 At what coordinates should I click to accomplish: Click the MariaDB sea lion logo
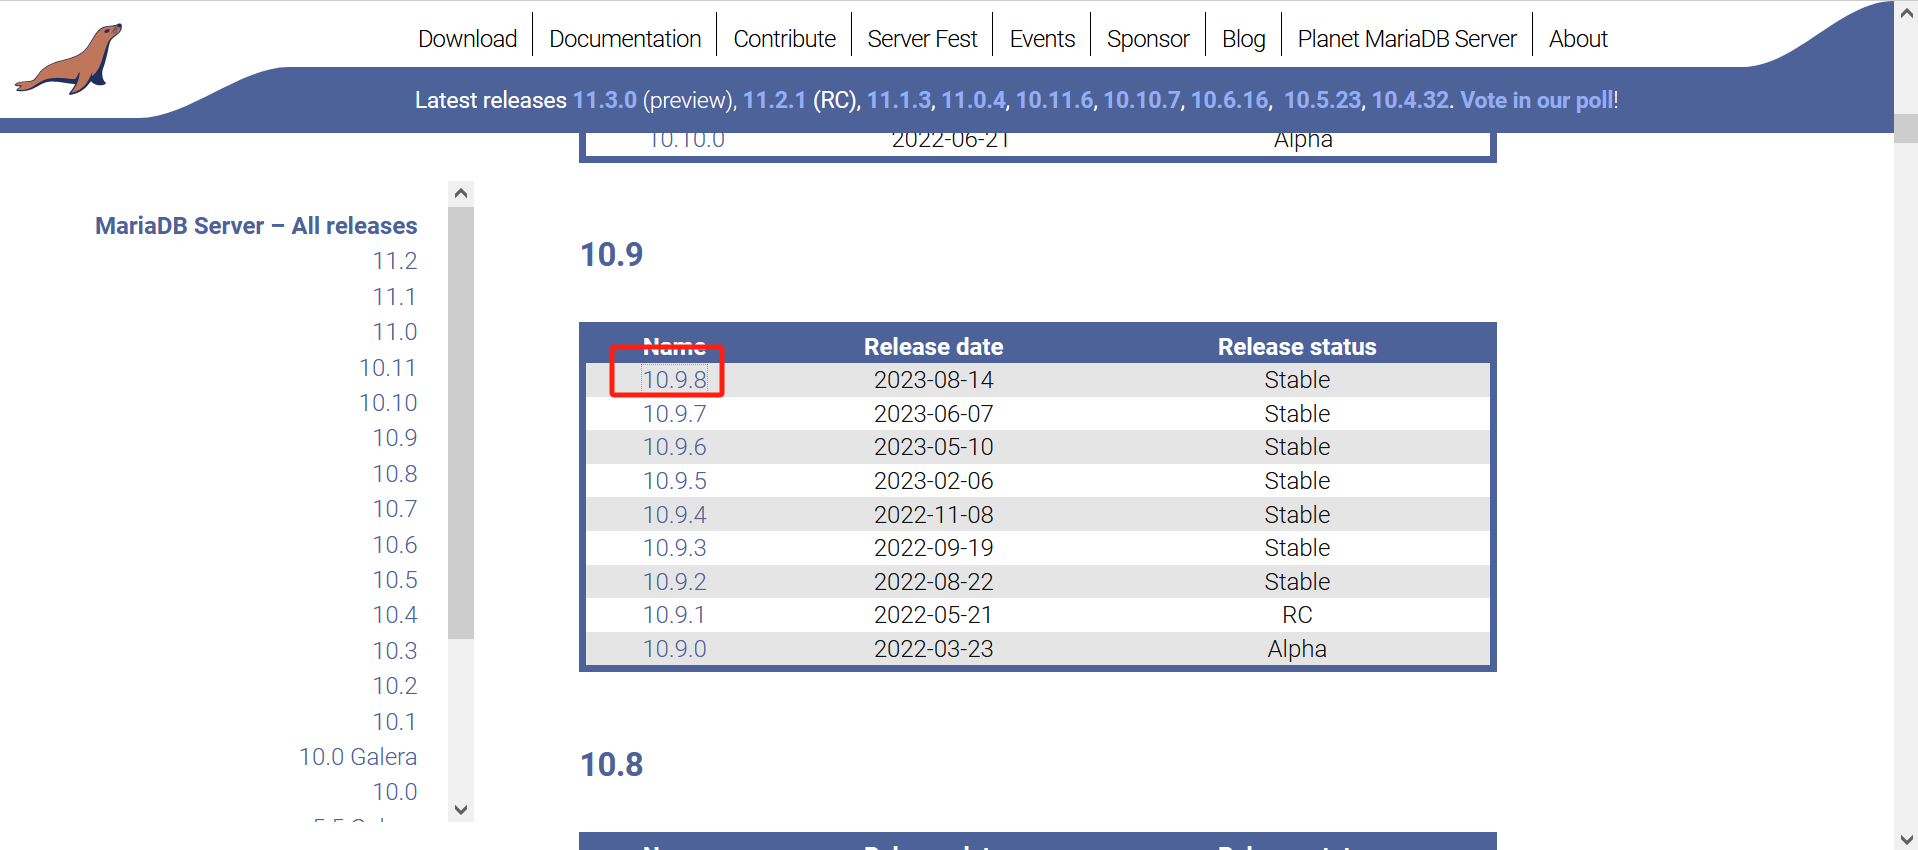(x=69, y=59)
